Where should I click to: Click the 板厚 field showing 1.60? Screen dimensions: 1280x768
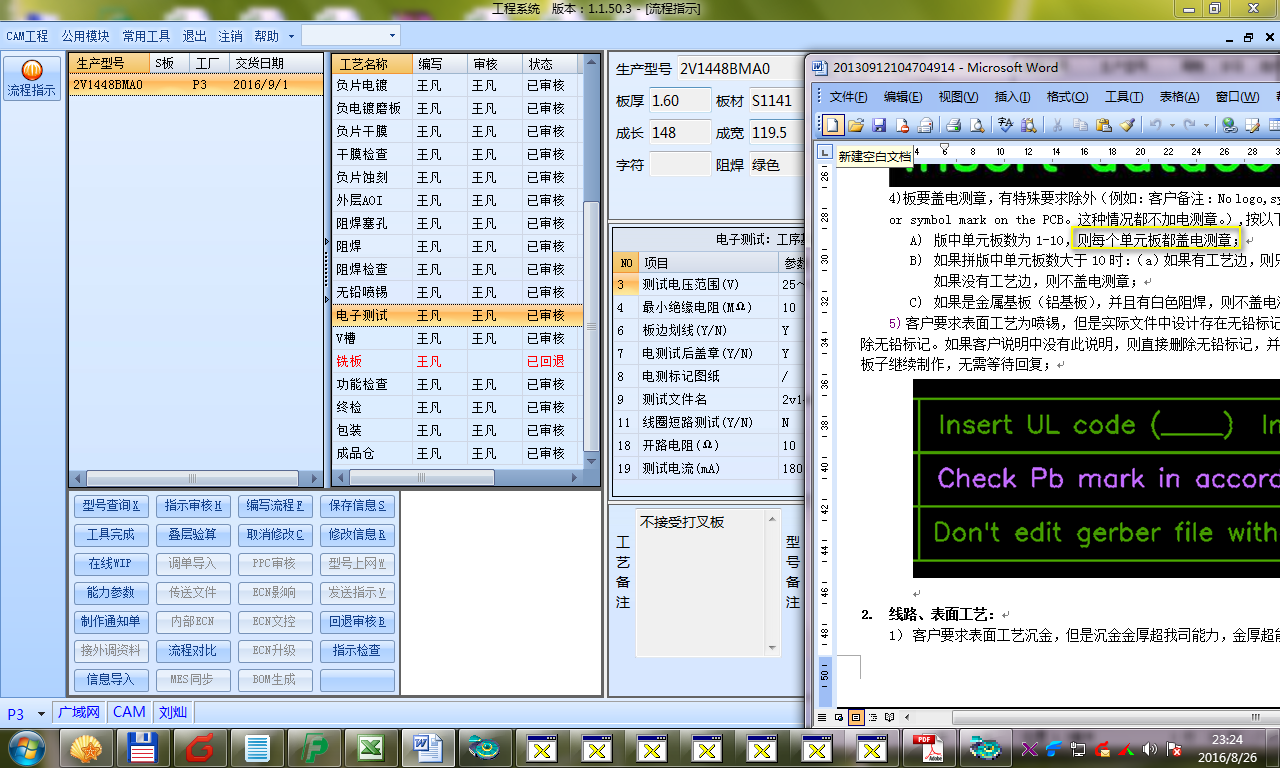(x=679, y=101)
